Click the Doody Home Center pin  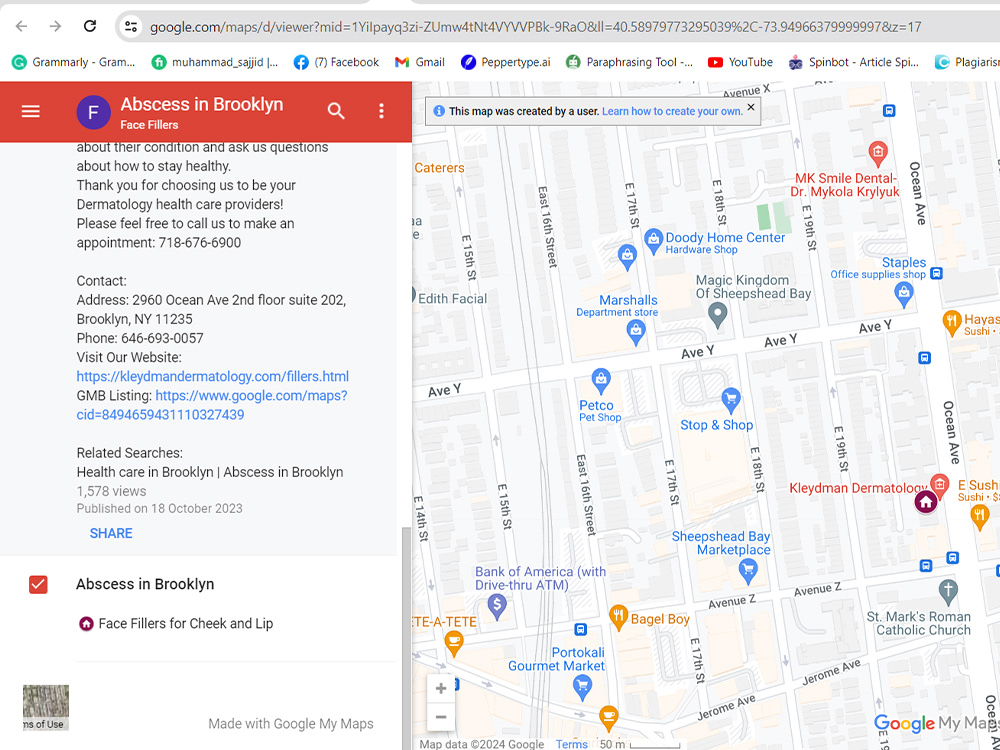pos(653,241)
